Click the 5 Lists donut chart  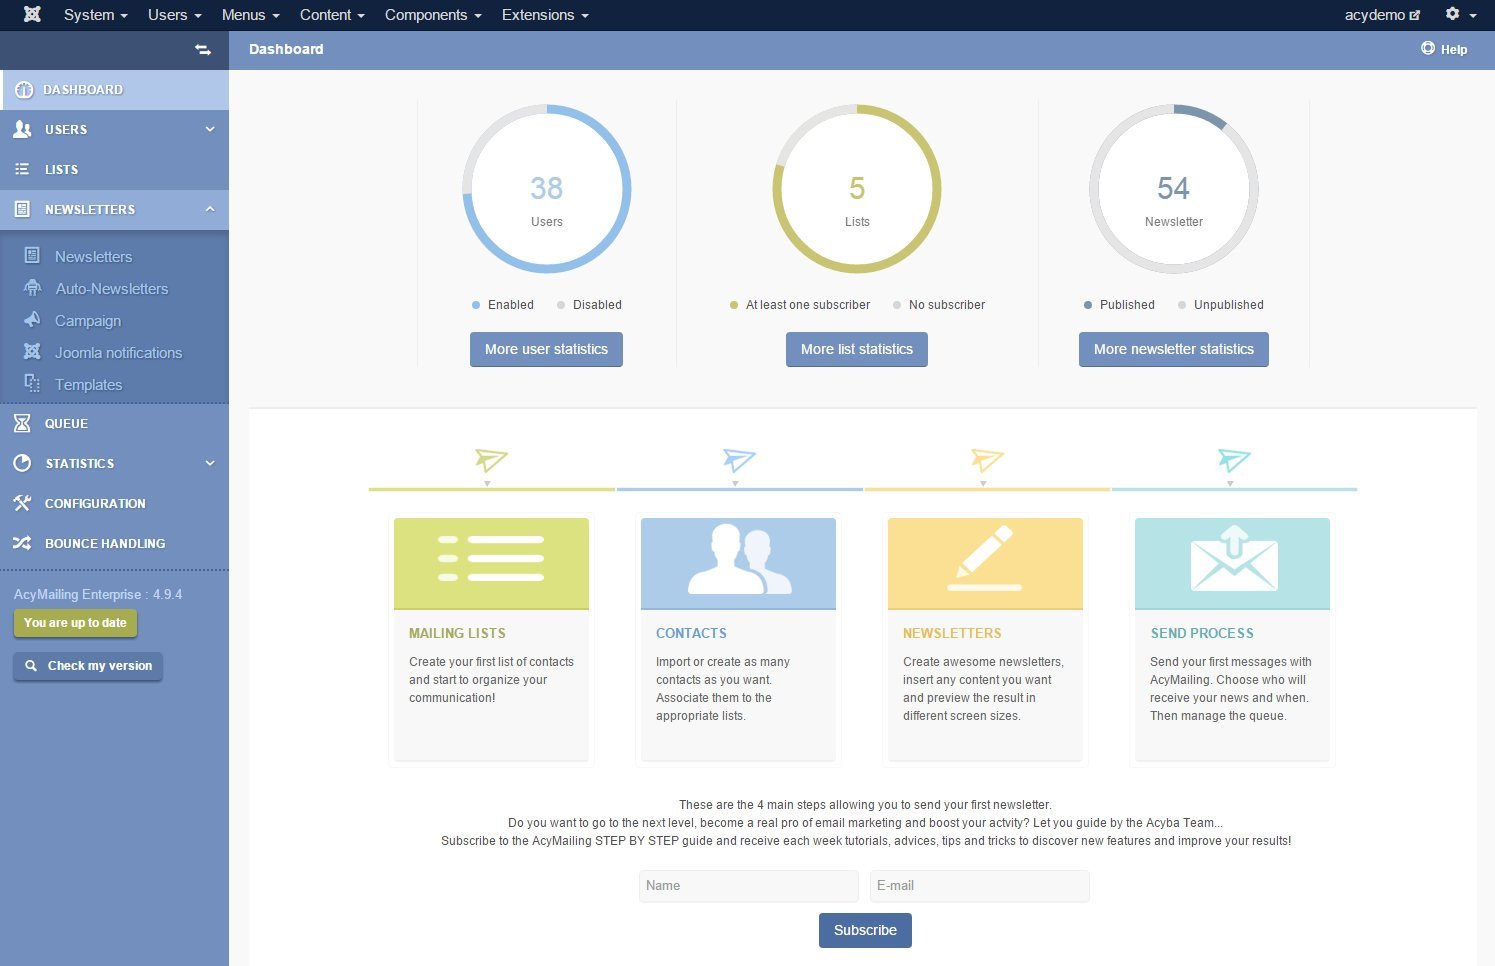point(857,189)
